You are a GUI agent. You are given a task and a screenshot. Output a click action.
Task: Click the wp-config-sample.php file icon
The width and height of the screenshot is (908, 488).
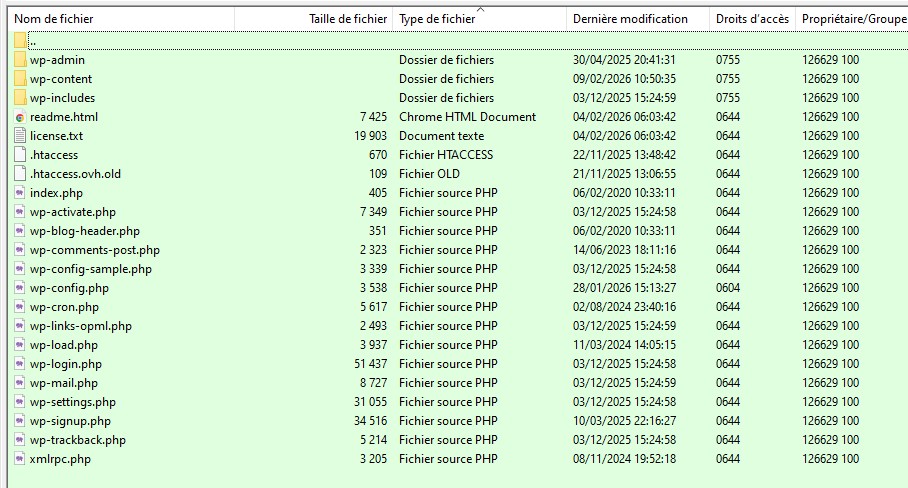20,269
